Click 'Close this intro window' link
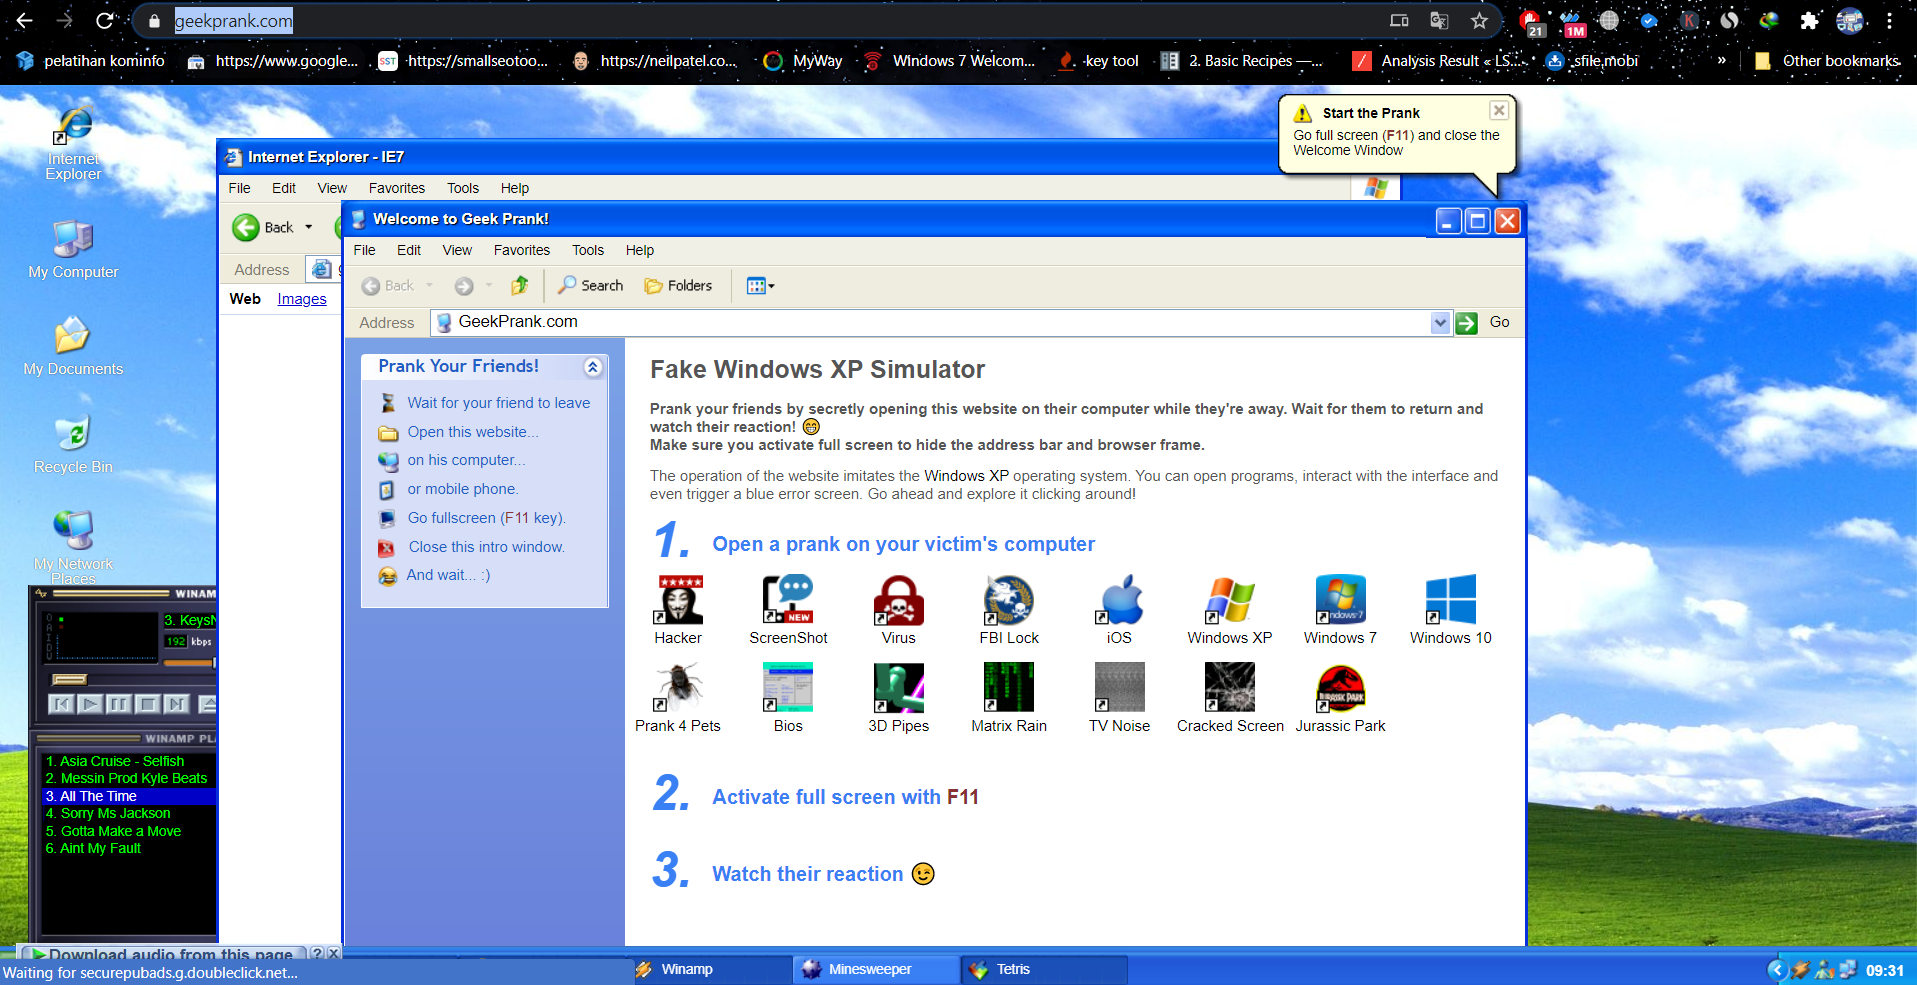The width and height of the screenshot is (1917, 985). point(487,547)
